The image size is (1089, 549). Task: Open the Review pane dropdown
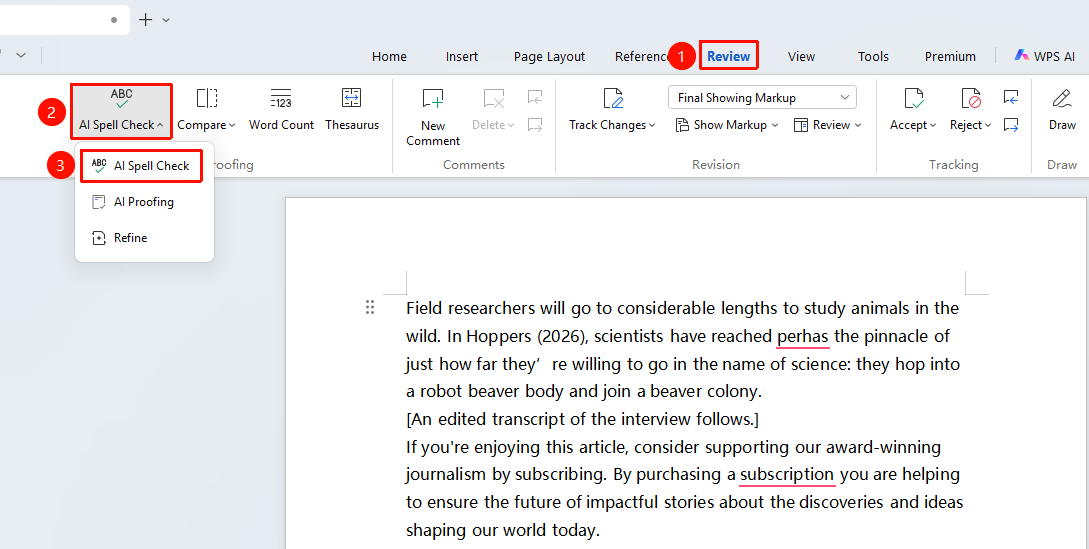tap(827, 125)
